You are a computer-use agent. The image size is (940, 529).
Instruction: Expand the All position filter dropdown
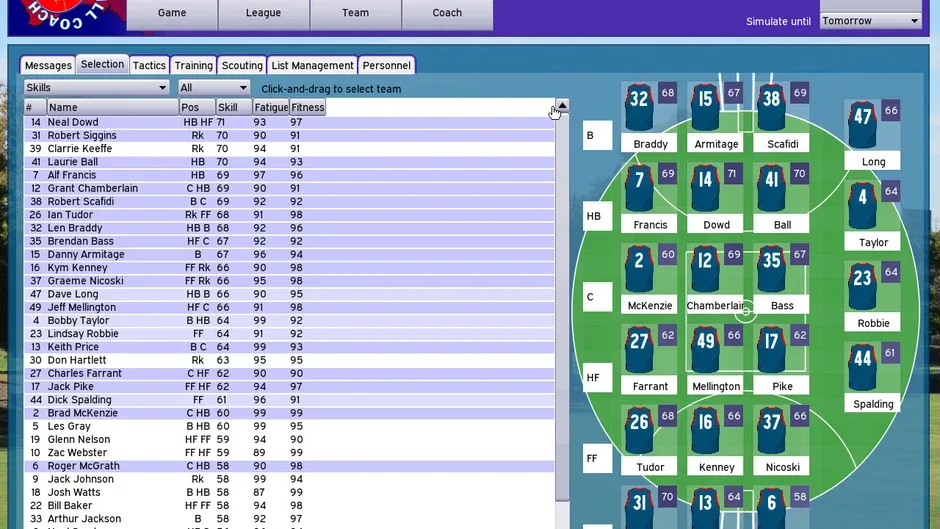point(214,88)
